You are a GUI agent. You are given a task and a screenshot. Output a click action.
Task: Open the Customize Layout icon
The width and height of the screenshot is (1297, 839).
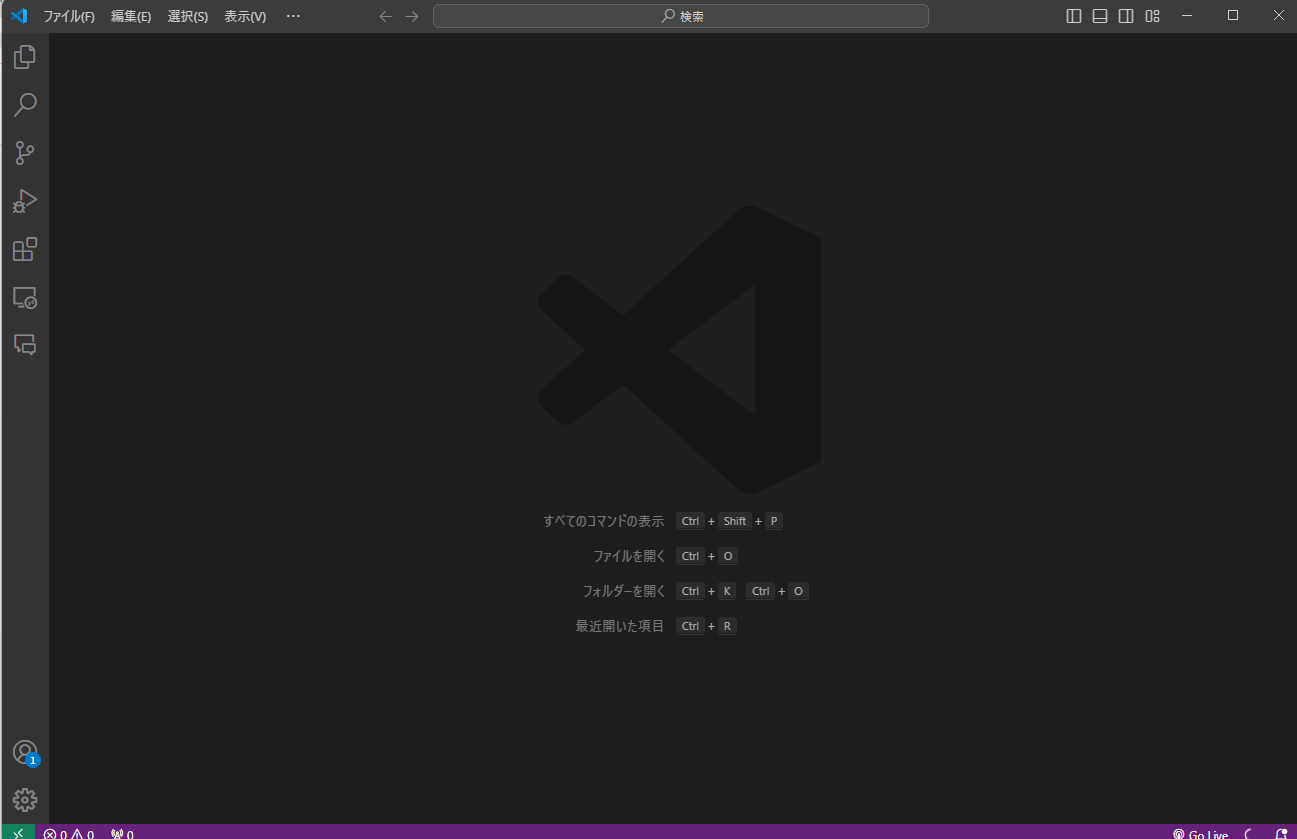point(1153,16)
